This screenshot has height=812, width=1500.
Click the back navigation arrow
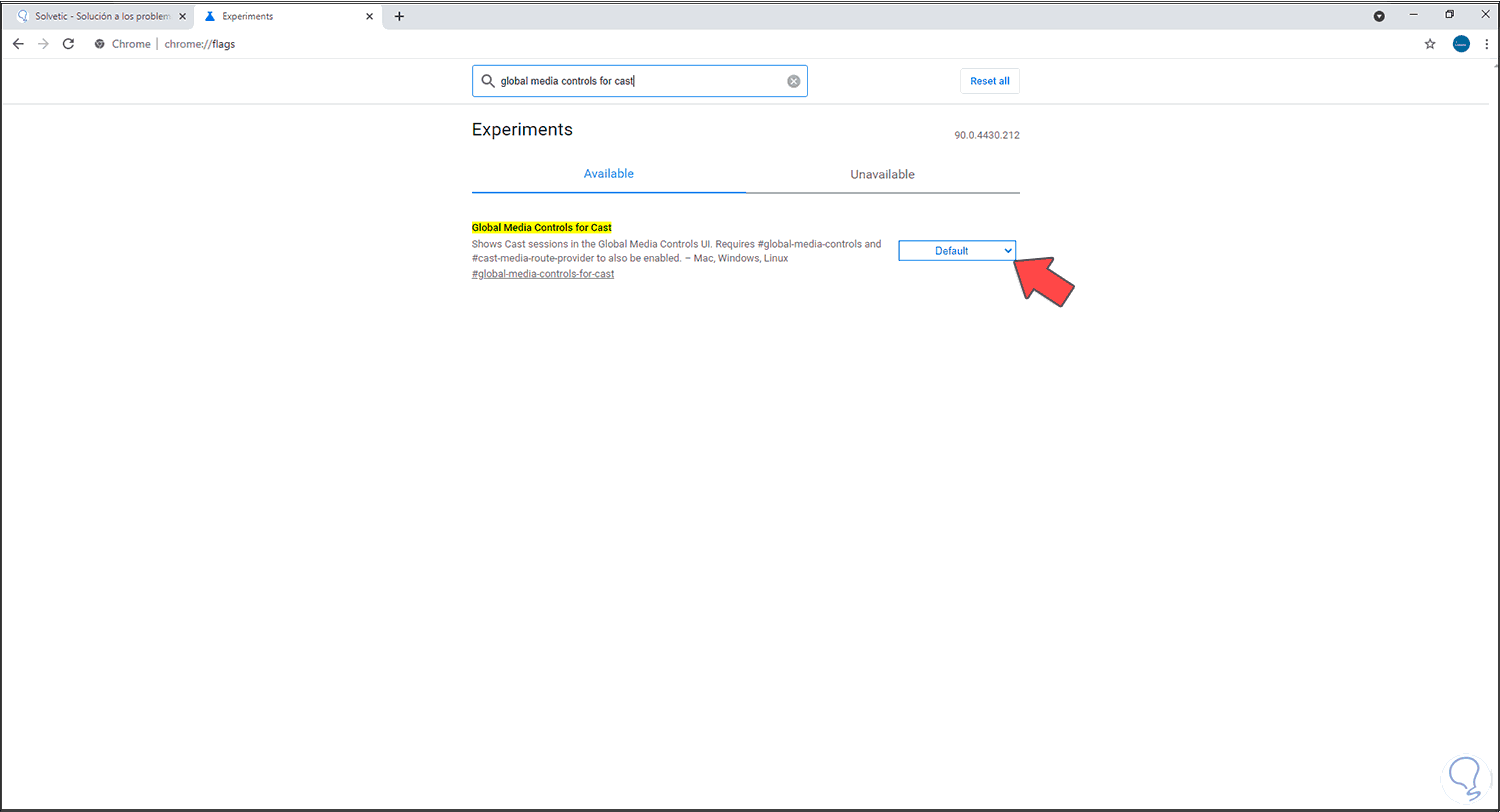(18, 43)
